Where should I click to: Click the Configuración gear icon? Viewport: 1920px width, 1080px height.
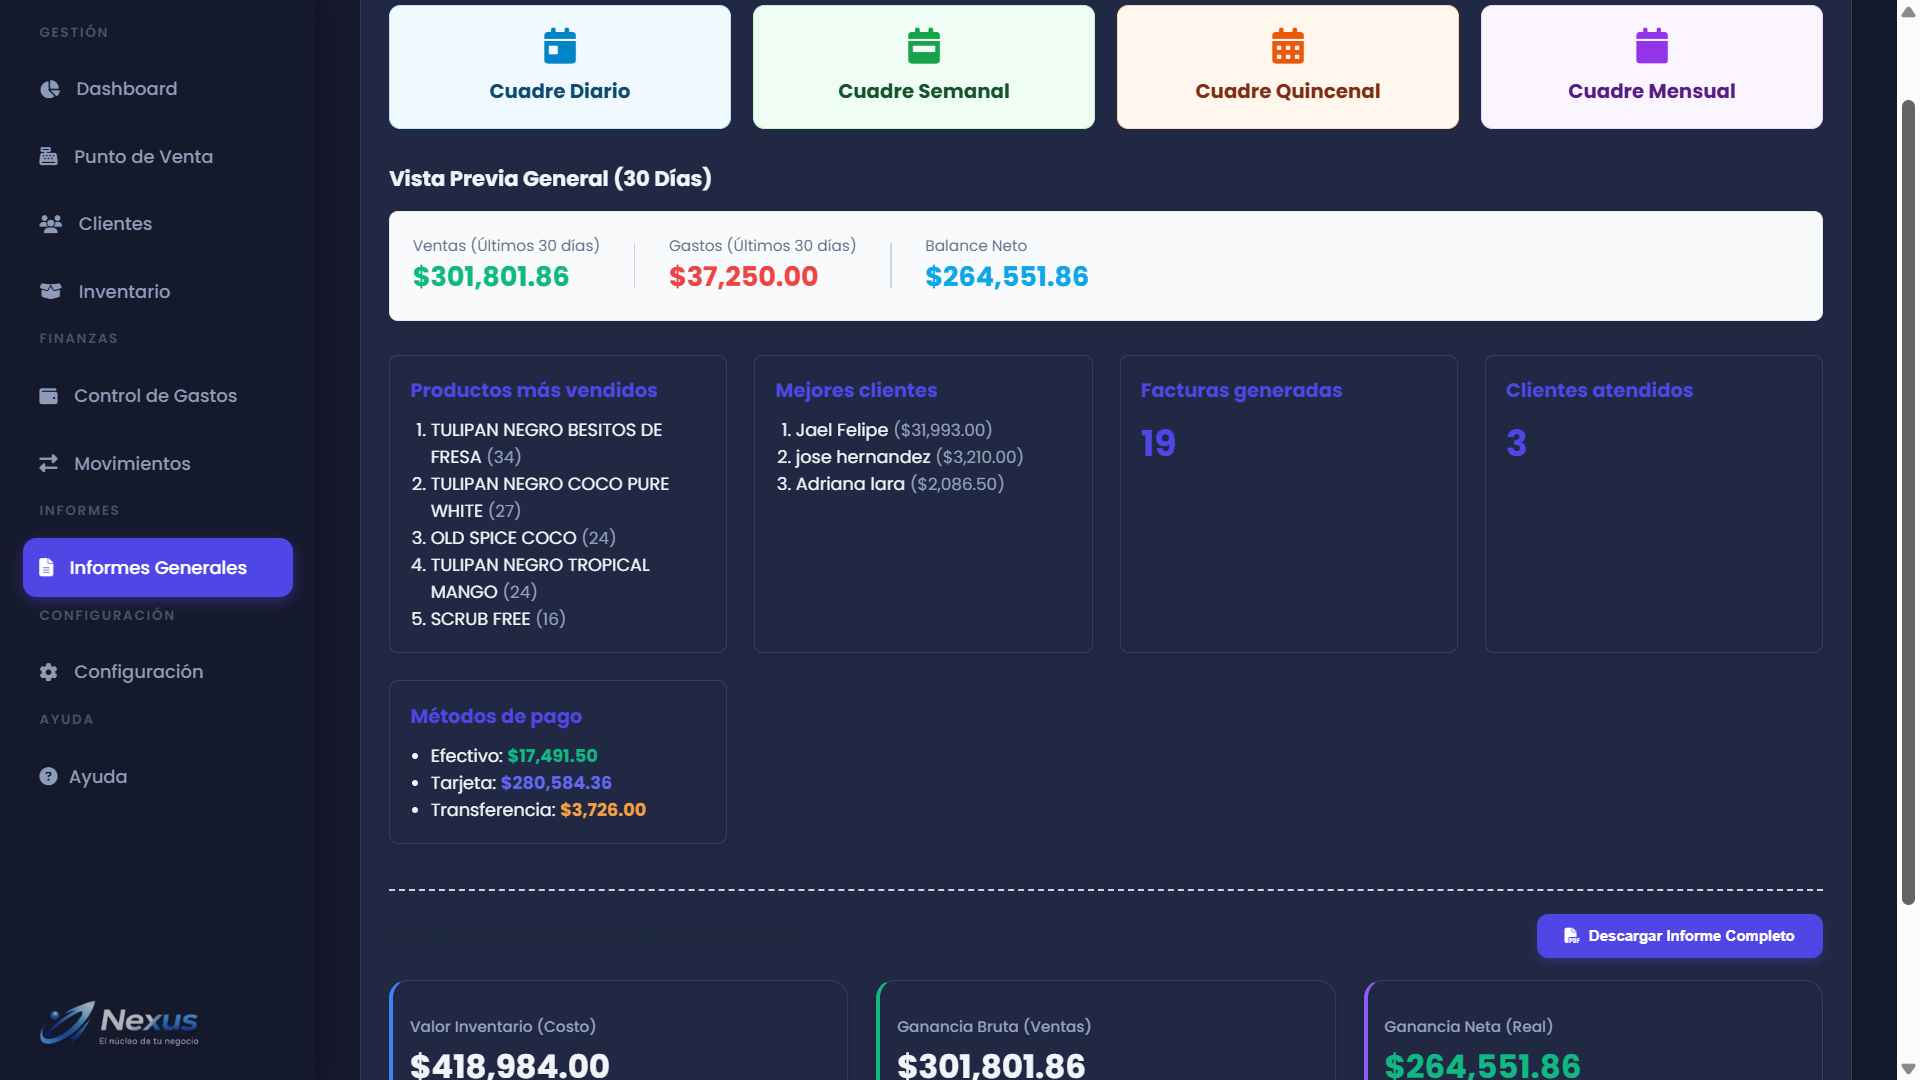pos(48,672)
